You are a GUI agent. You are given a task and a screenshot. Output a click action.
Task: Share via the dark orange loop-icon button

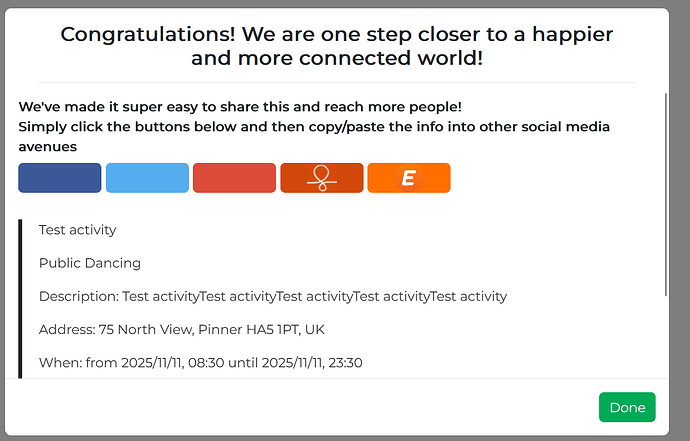pos(321,178)
